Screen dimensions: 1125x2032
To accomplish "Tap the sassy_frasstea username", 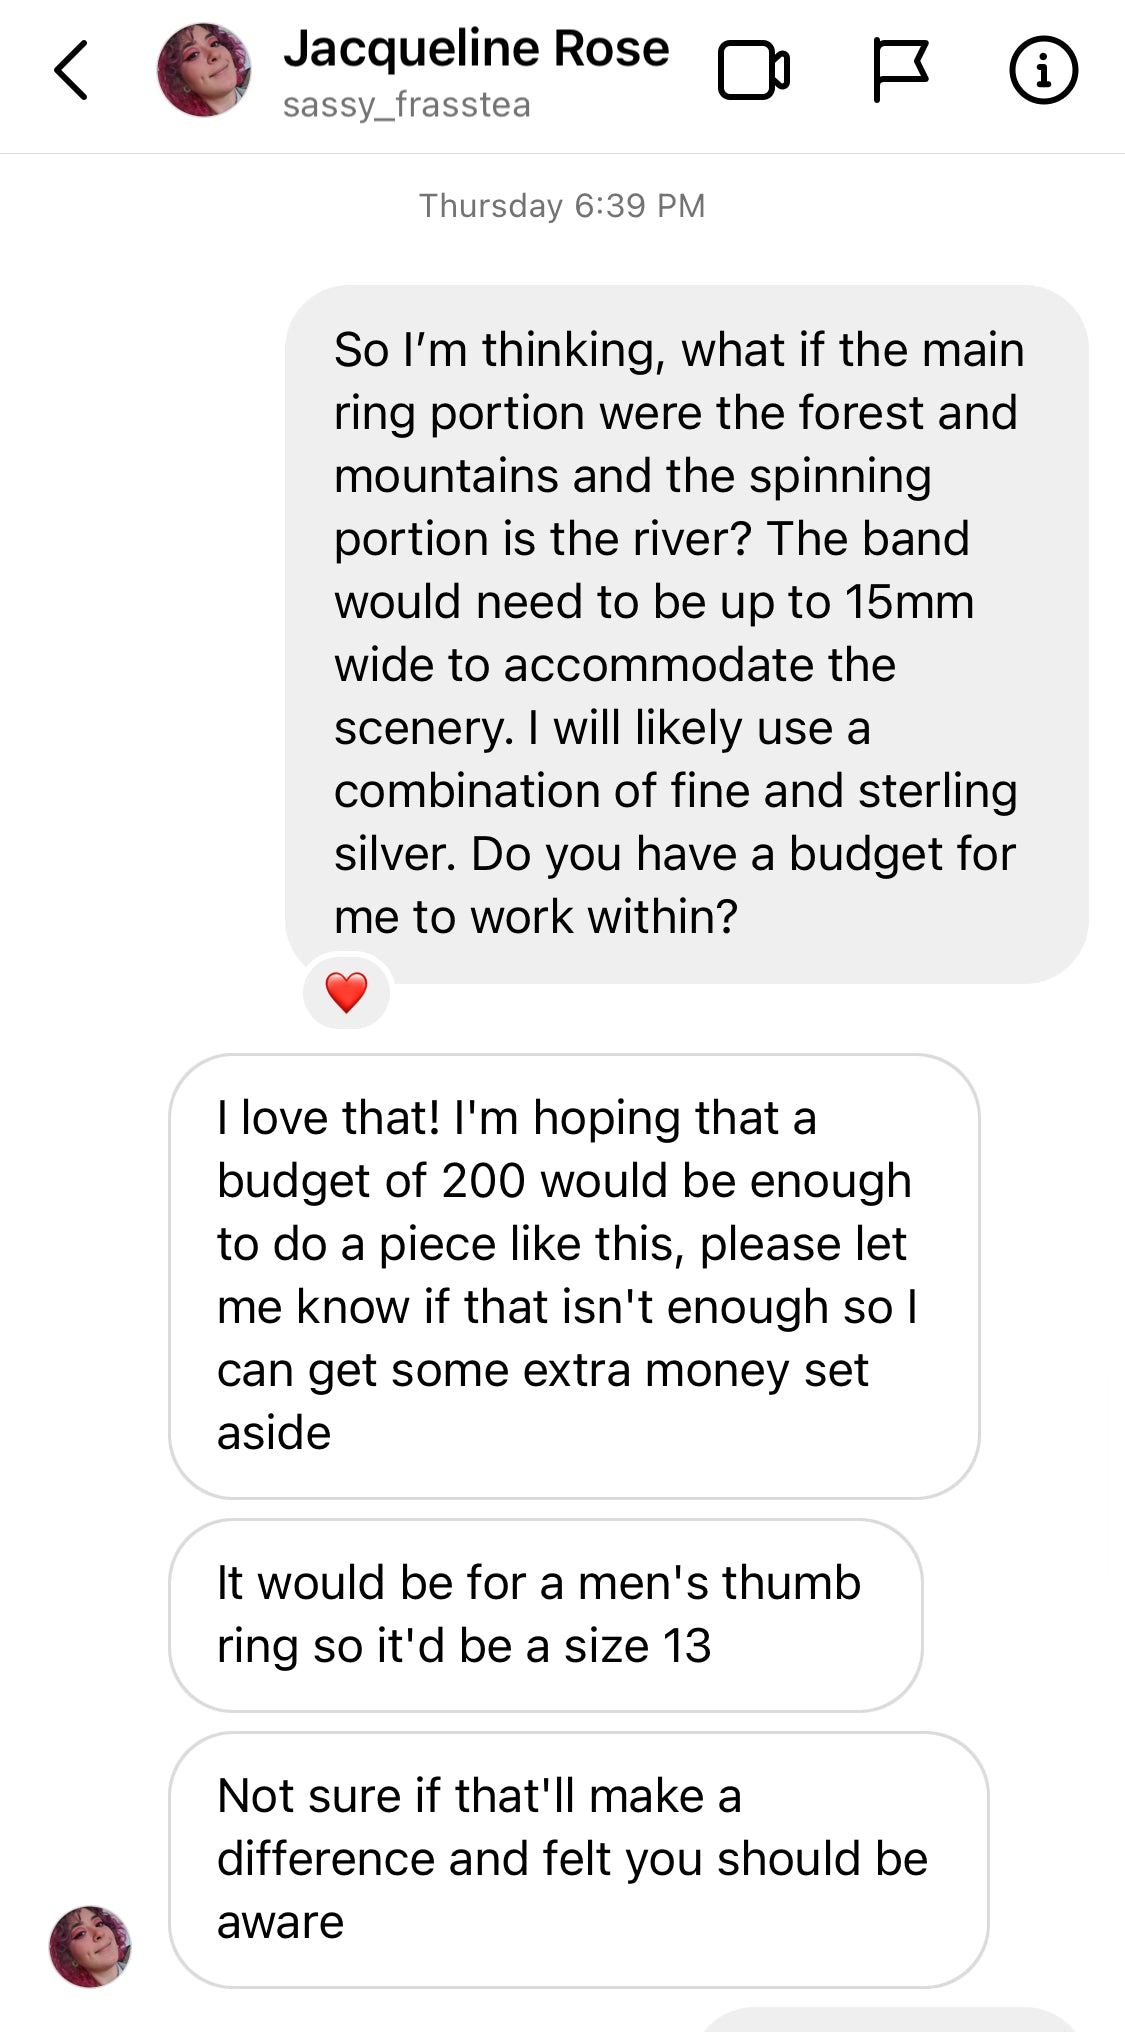I will coord(406,105).
